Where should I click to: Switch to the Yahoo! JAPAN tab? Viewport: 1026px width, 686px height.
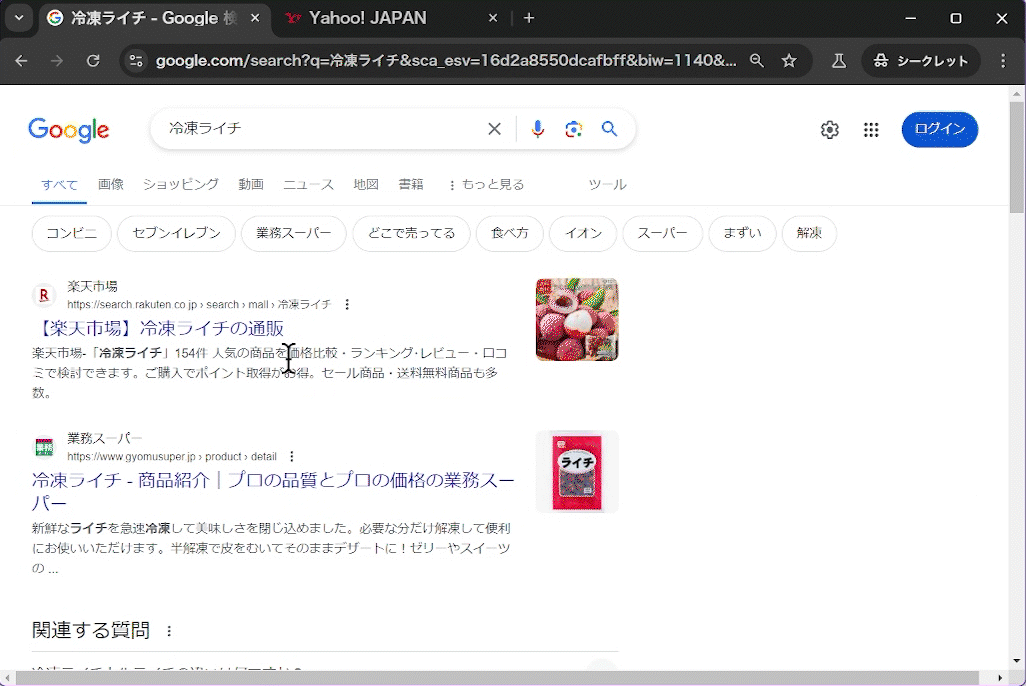click(391, 18)
